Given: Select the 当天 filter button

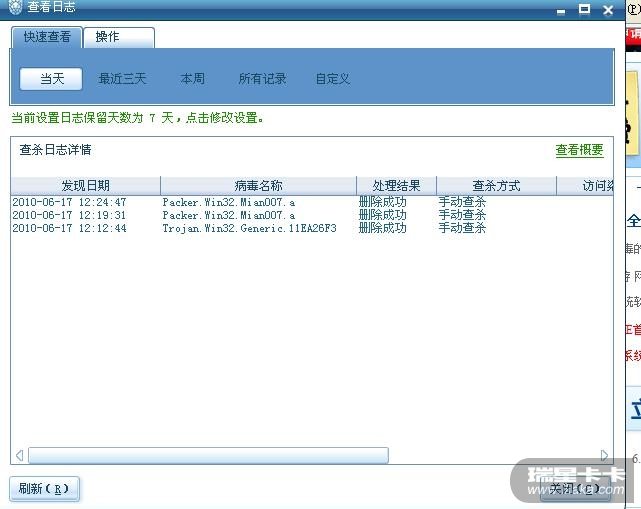Looking at the screenshot, I should [x=51, y=78].
